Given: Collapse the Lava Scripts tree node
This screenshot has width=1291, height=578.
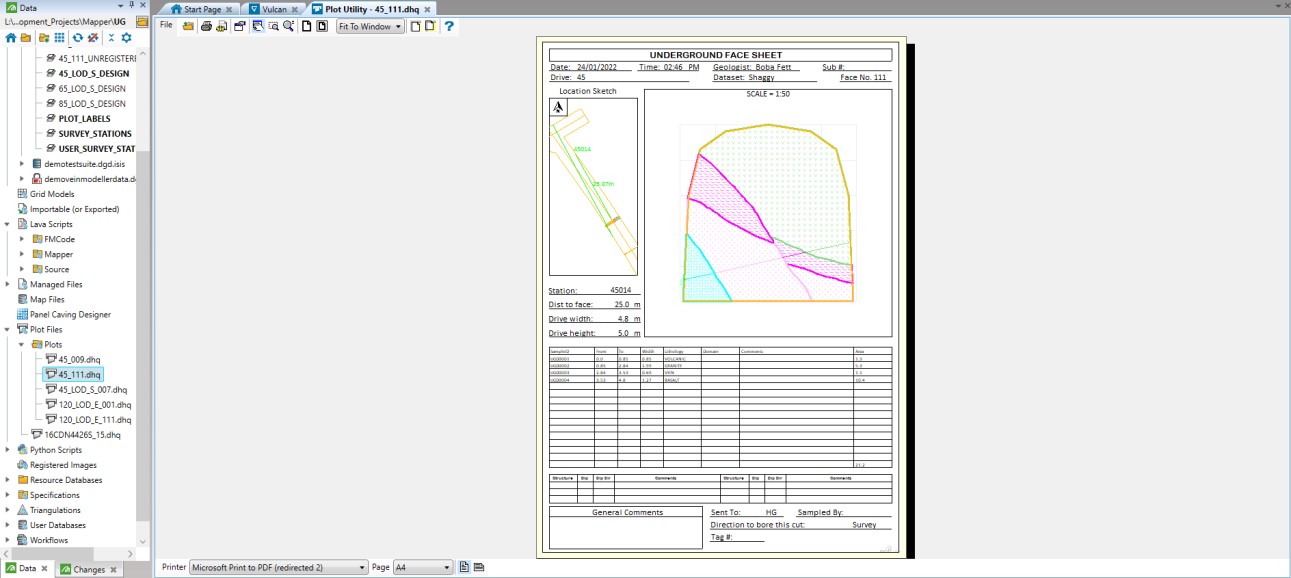Looking at the screenshot, I should (x=8, y=224).
